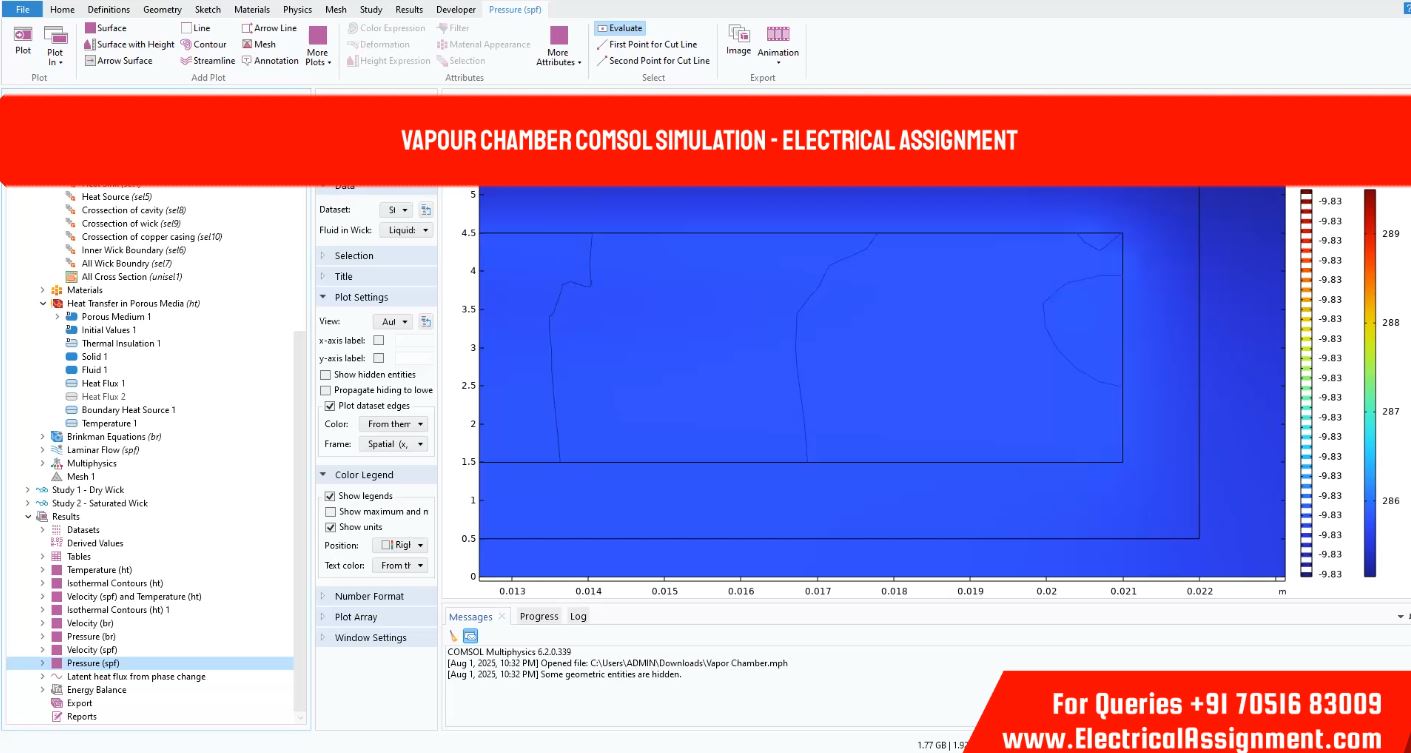
Task: Click the Evaluate button
Action: click(x=619, y=28)
